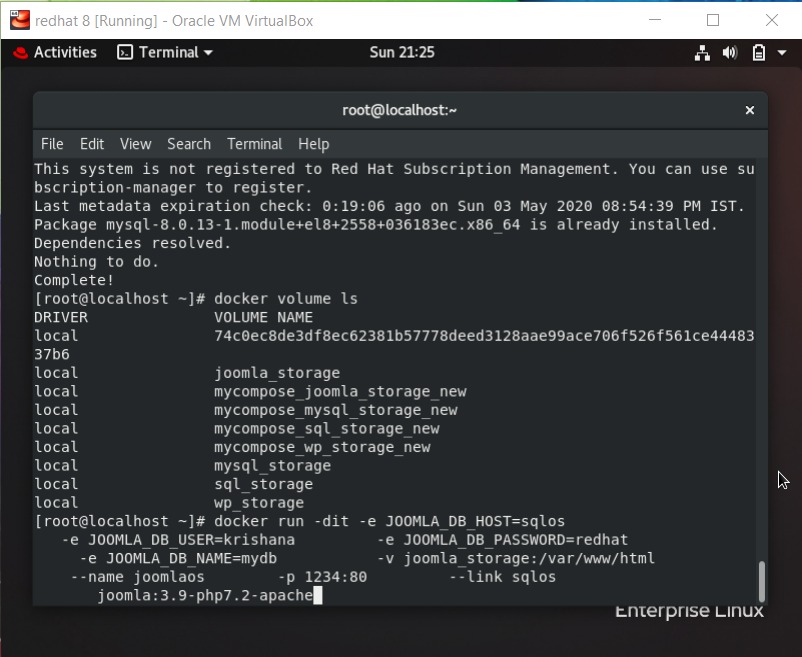Click the terminal icon in top bar
Viewport: 802px width, 657px height.
[125, 52]
